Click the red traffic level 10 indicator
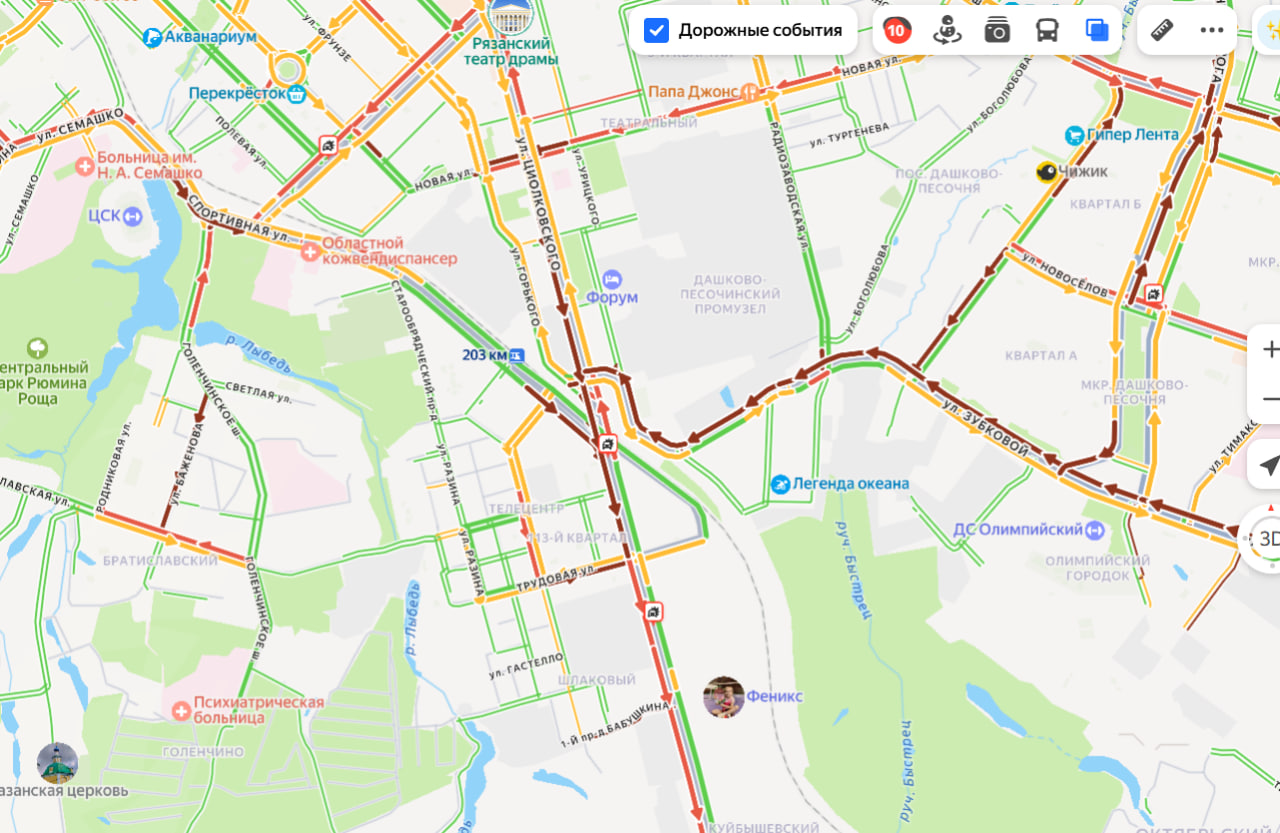Viewport: 1280px width, 833px height. [x=897, y=30]
